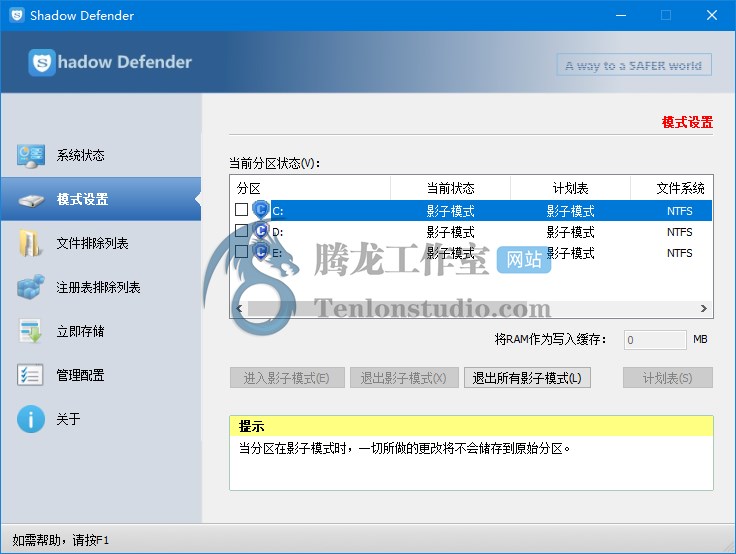Click the 文件系统 column header
The width and height of the screenshot is (736, 554).
pos(672,188)
